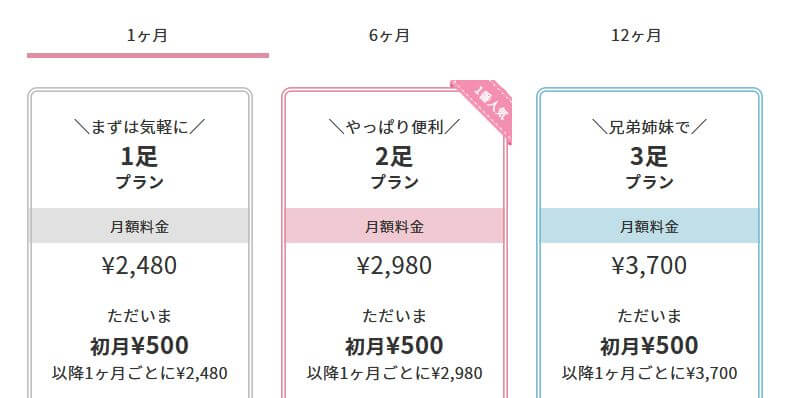Click the blue 月額料金 header bar
Image resolution: width=791 pixels, height=398 pixels.
point(649,226)
